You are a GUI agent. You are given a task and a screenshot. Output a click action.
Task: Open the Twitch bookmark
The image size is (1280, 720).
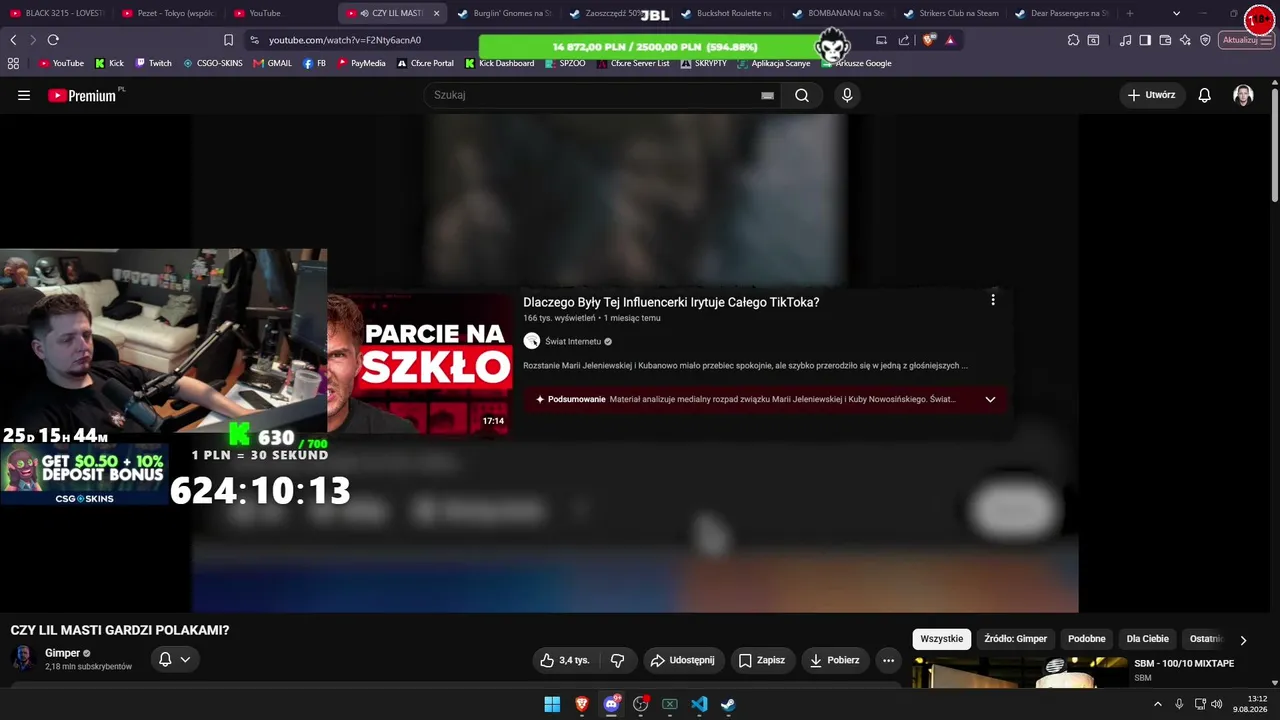154,63
